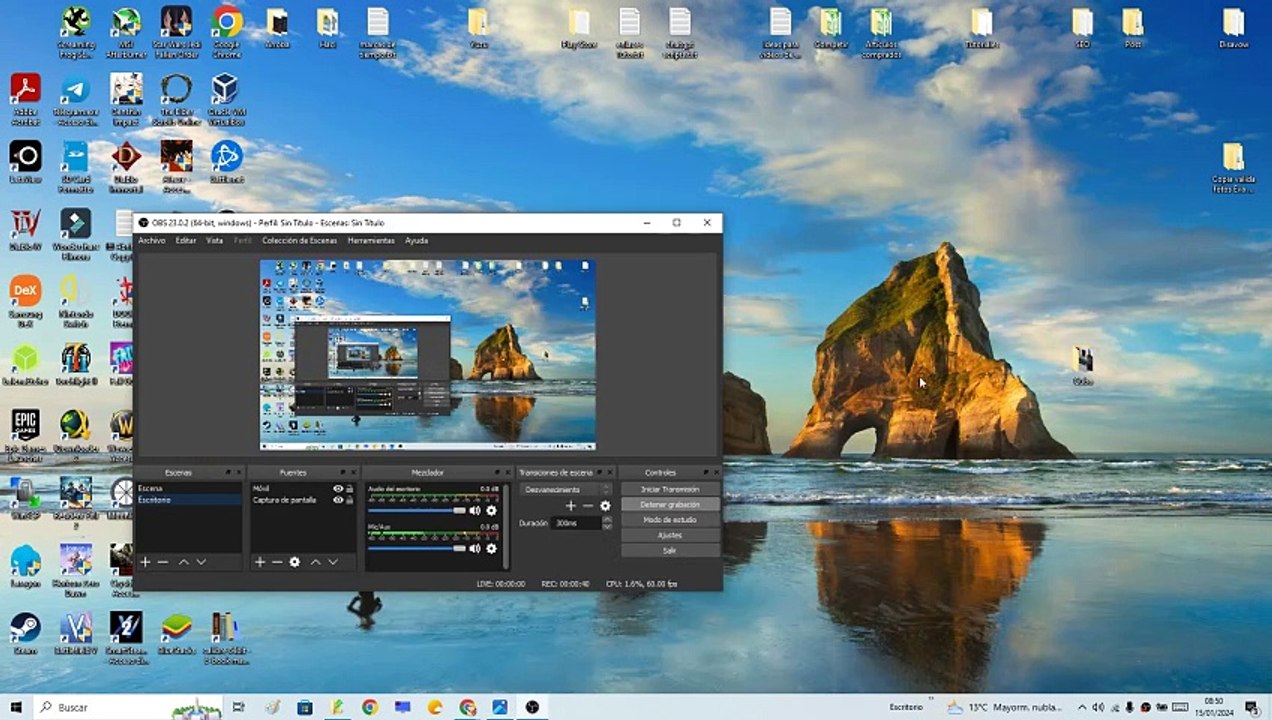
Task: Open Mic/Aux audio settings gear
Action: [x=491, y=548]
